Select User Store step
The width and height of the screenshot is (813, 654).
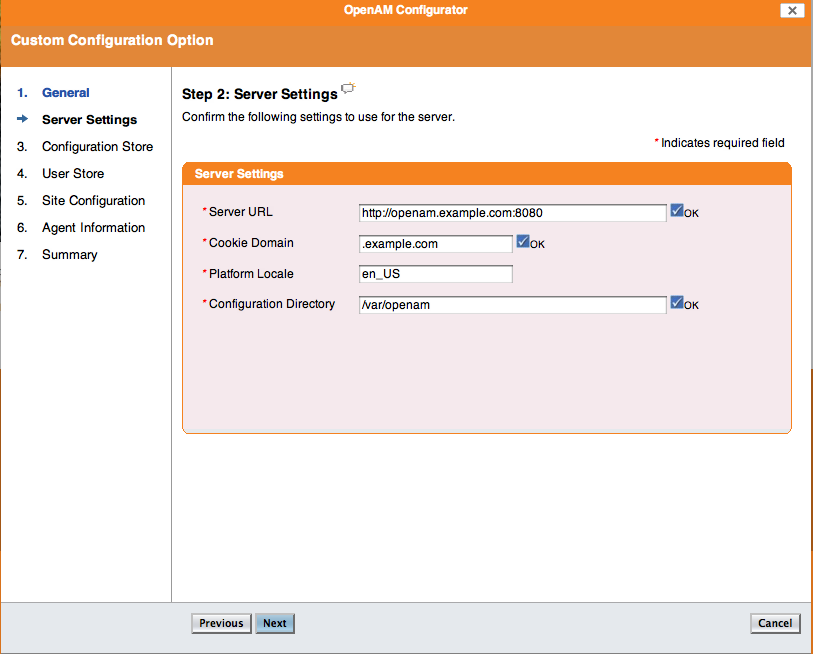point(73,174)
